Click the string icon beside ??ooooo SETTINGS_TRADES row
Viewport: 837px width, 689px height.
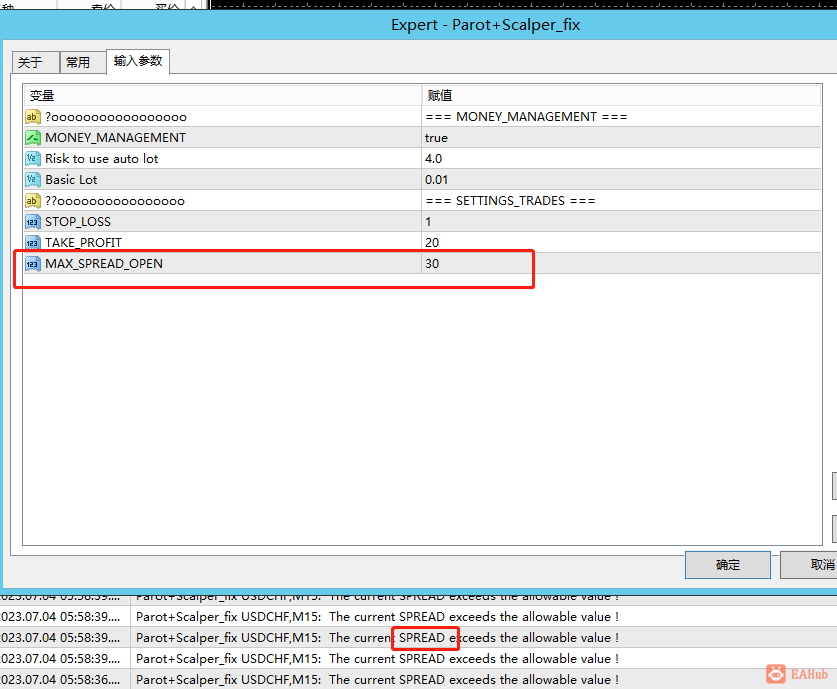[x=33, y=201]
